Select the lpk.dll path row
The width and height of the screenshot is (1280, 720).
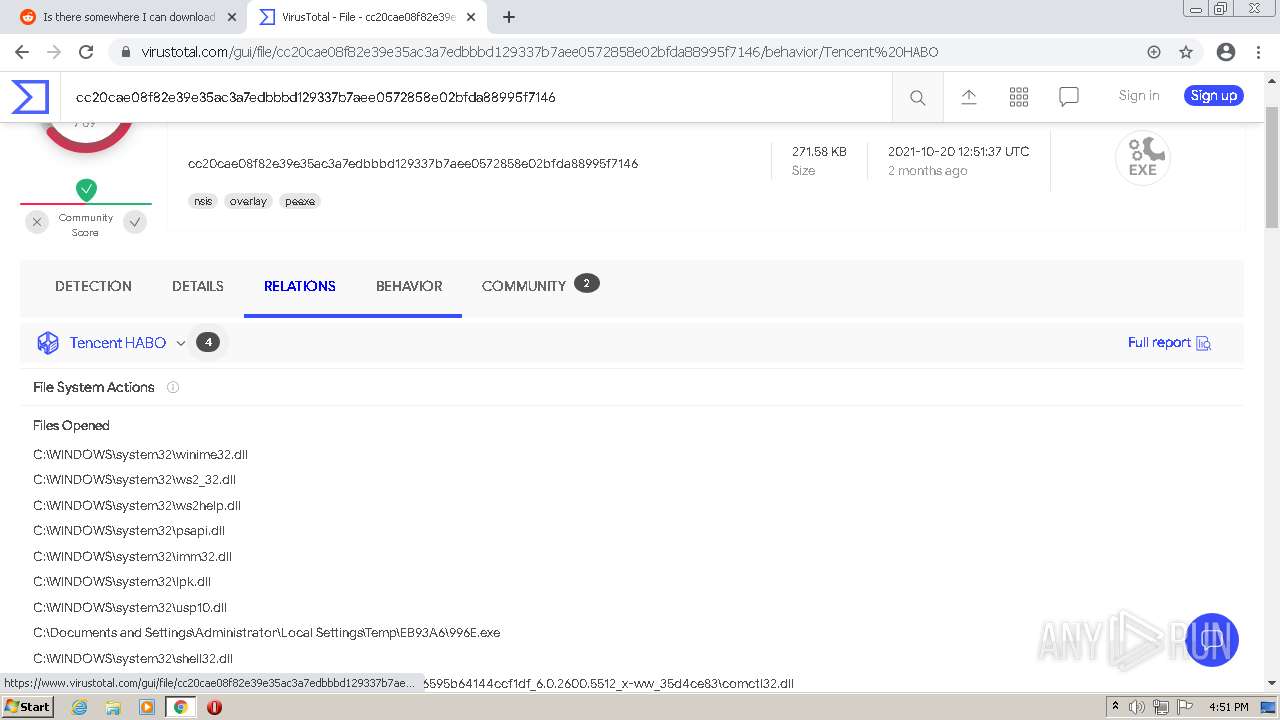click(122, 582)
